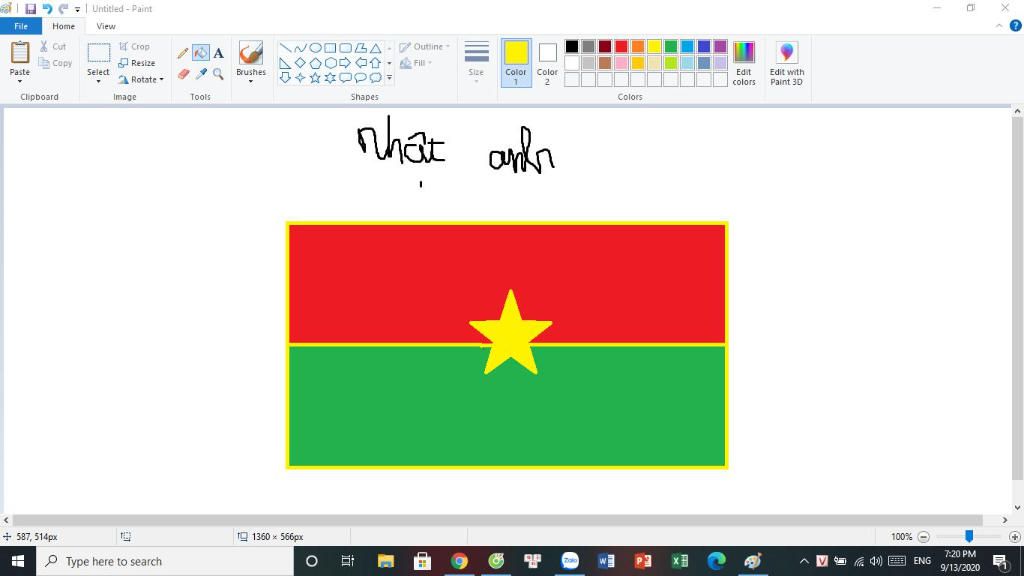Viewport: 1024px width, 576px height.
Task: Pick the red color swatch
Action: click(621, 46)
